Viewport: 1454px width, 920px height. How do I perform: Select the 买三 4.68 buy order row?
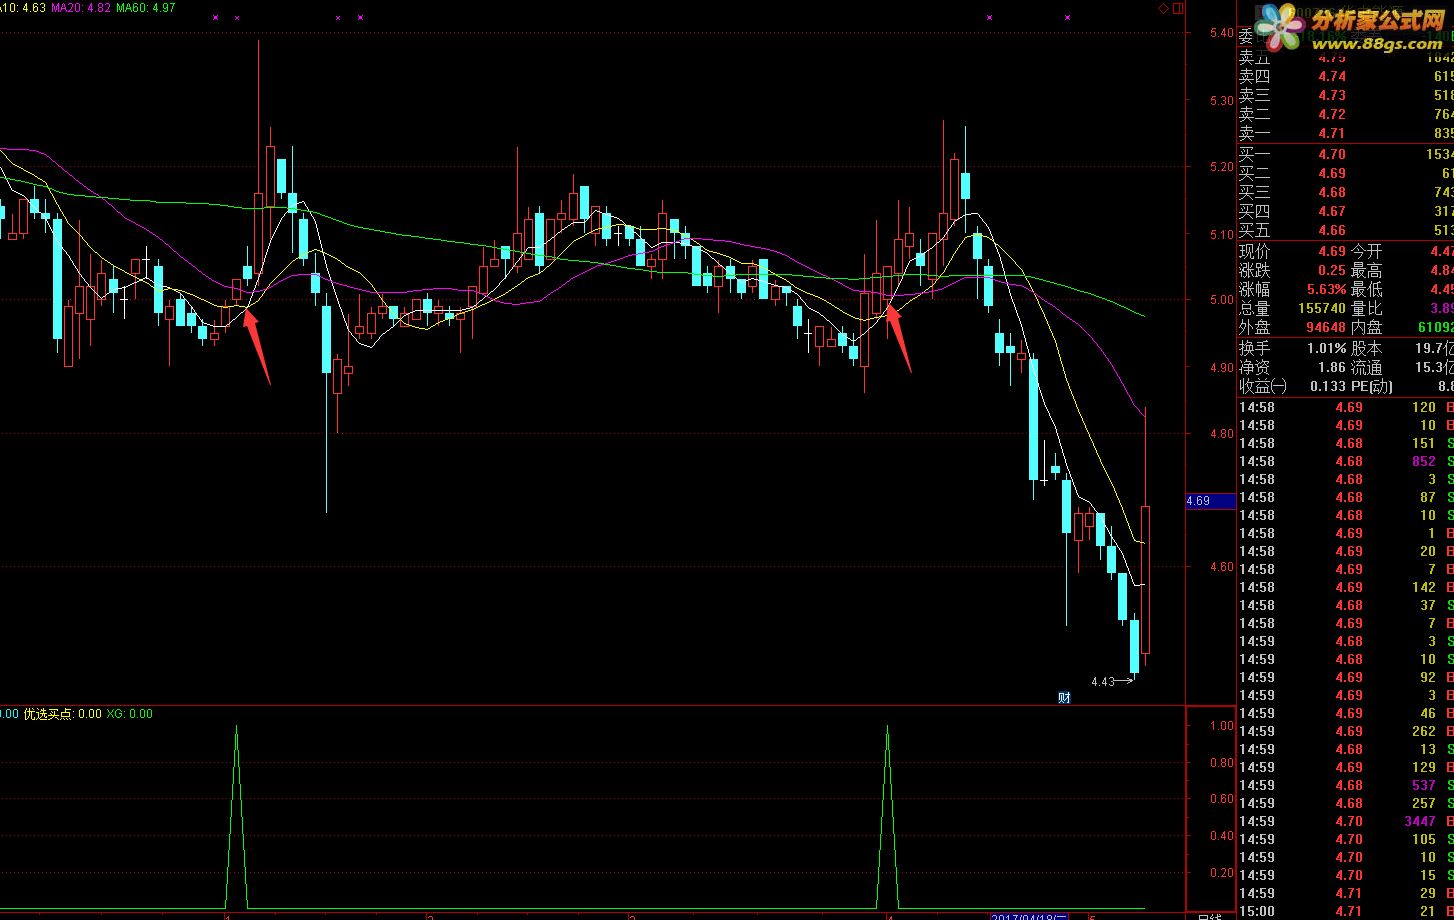pyautogui.click(x=1346, y=192)
